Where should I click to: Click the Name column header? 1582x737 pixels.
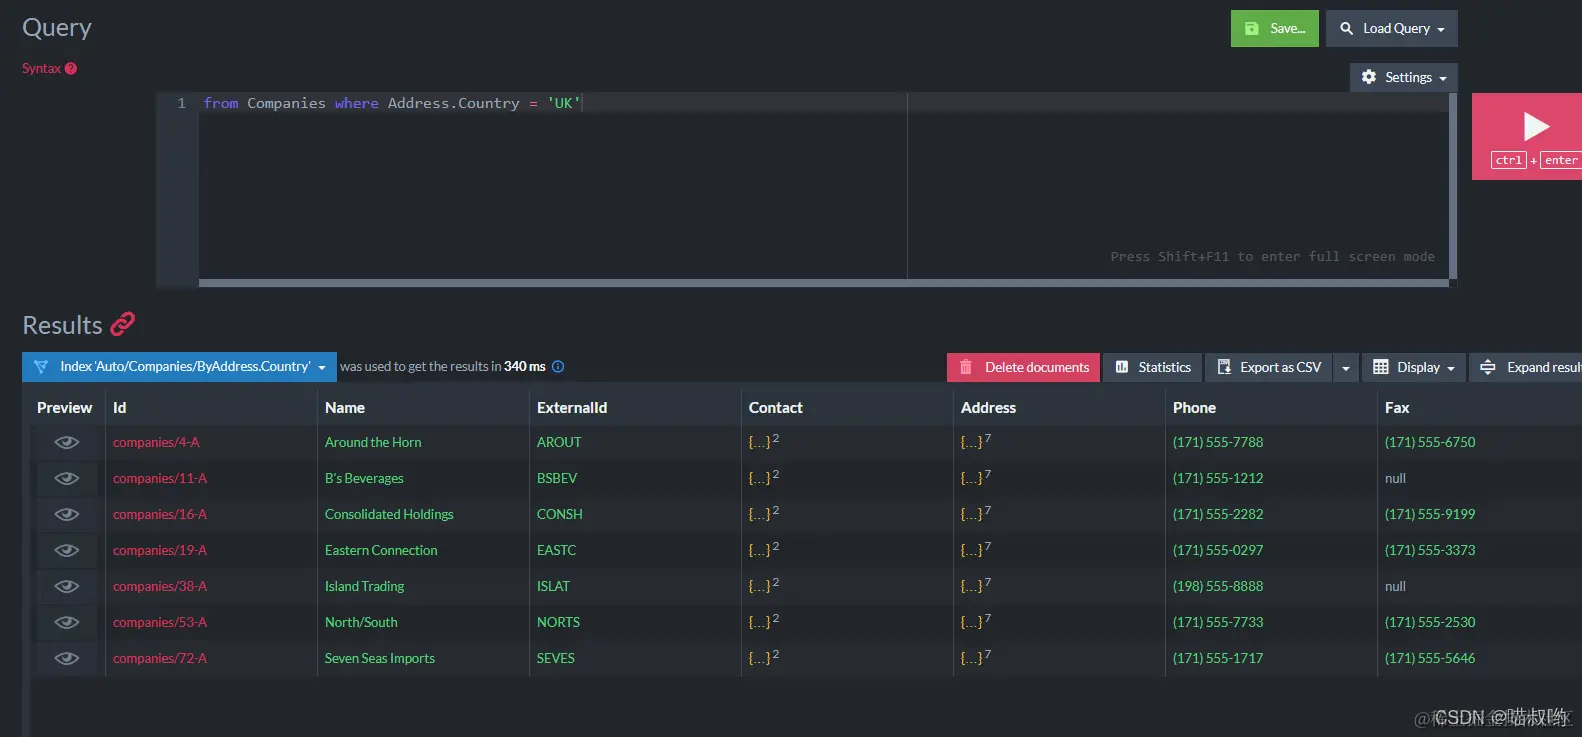345,408
